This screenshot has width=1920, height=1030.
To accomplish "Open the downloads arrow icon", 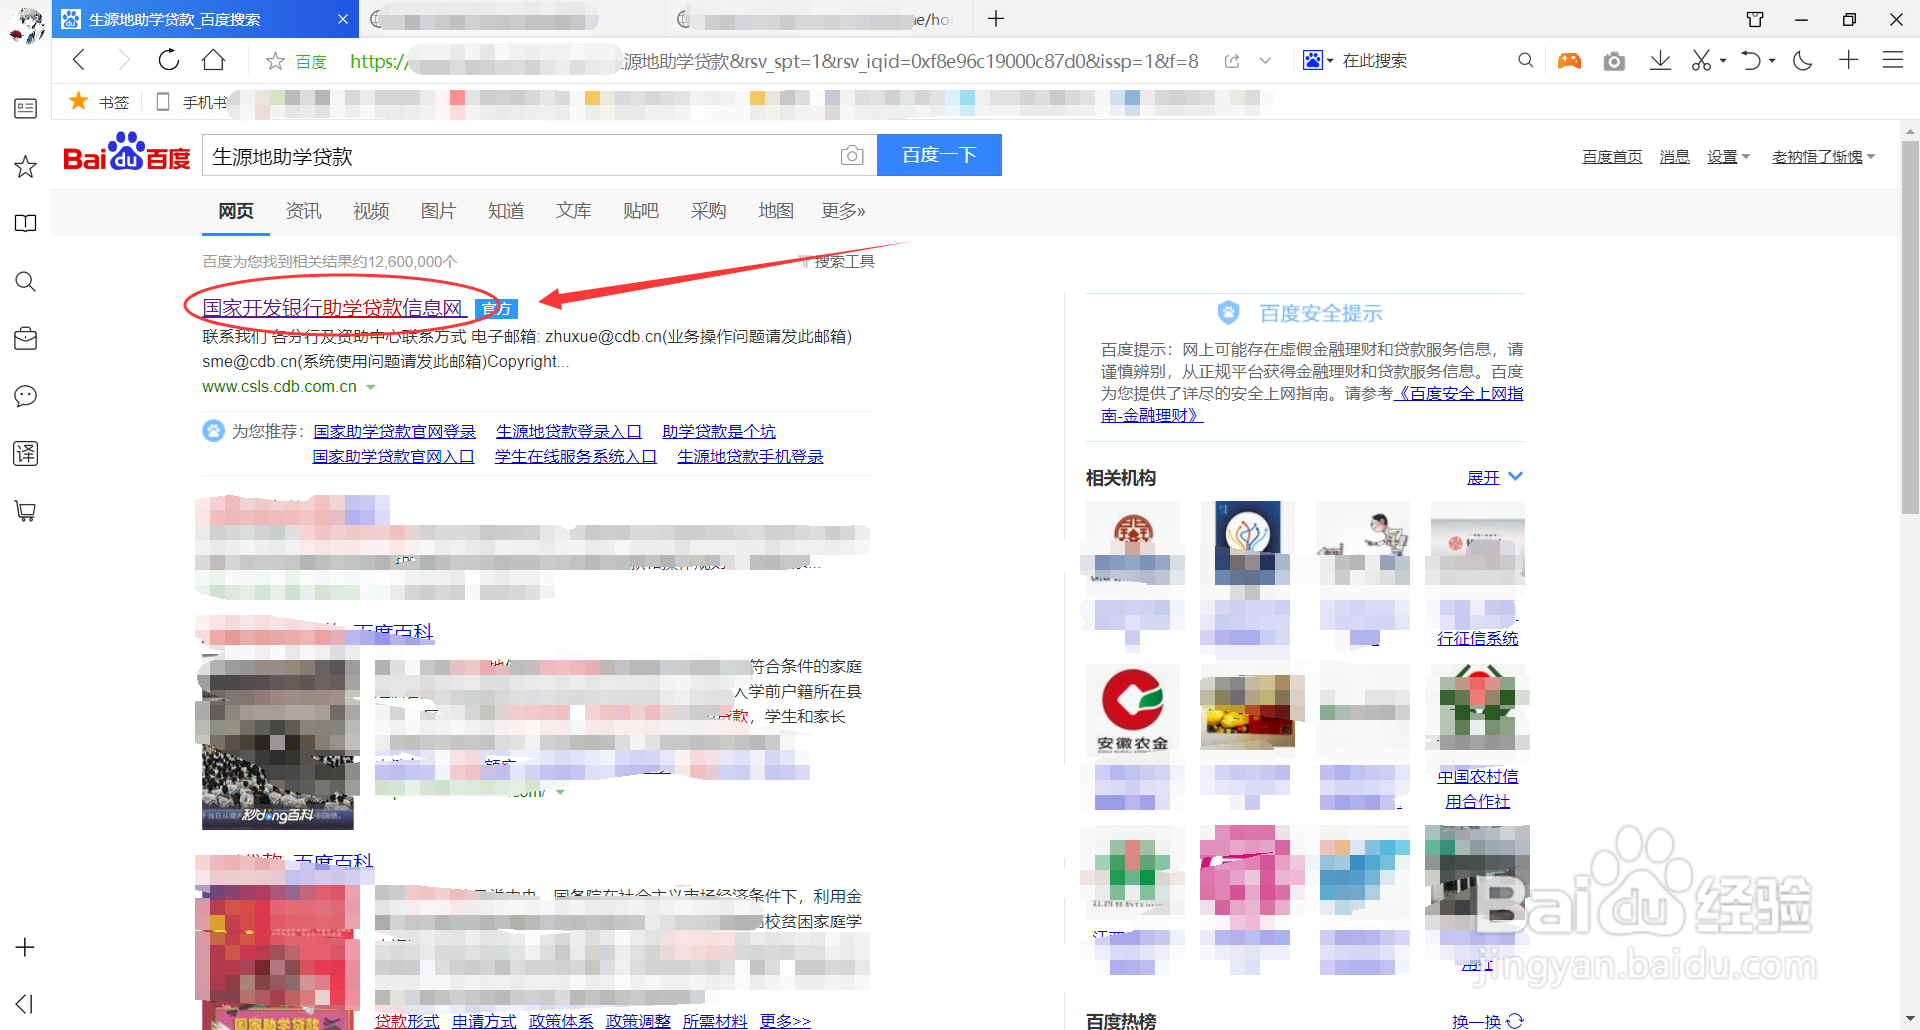I will pos(1660,61).
